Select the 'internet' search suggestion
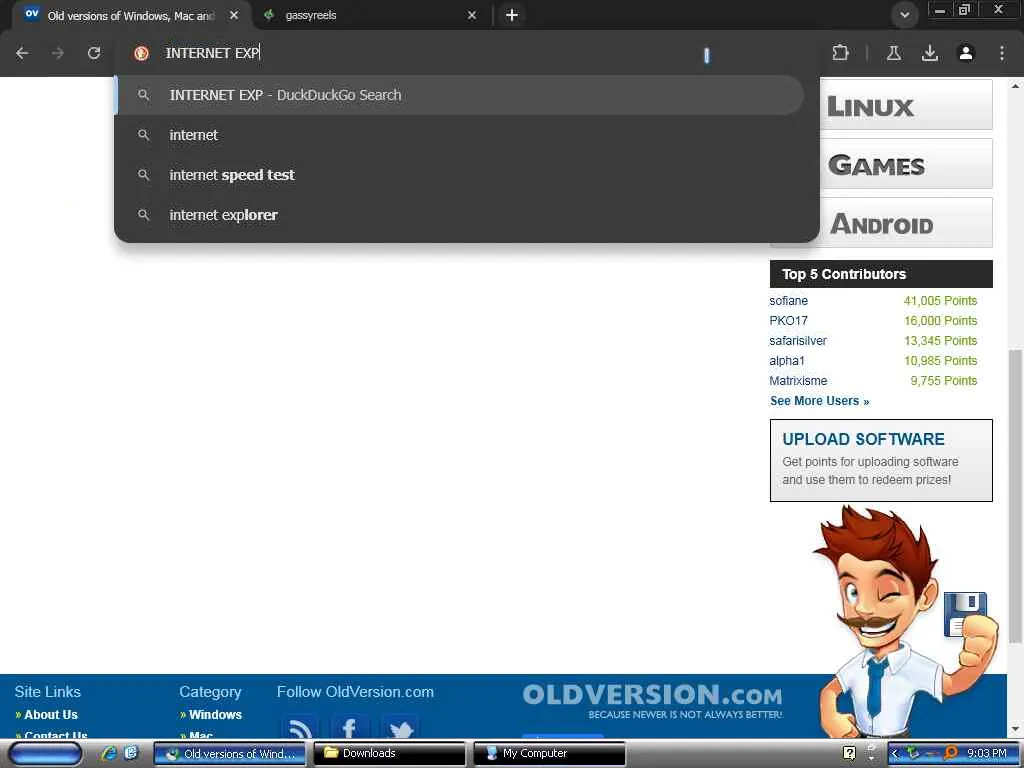 click(x=460, y=135)
